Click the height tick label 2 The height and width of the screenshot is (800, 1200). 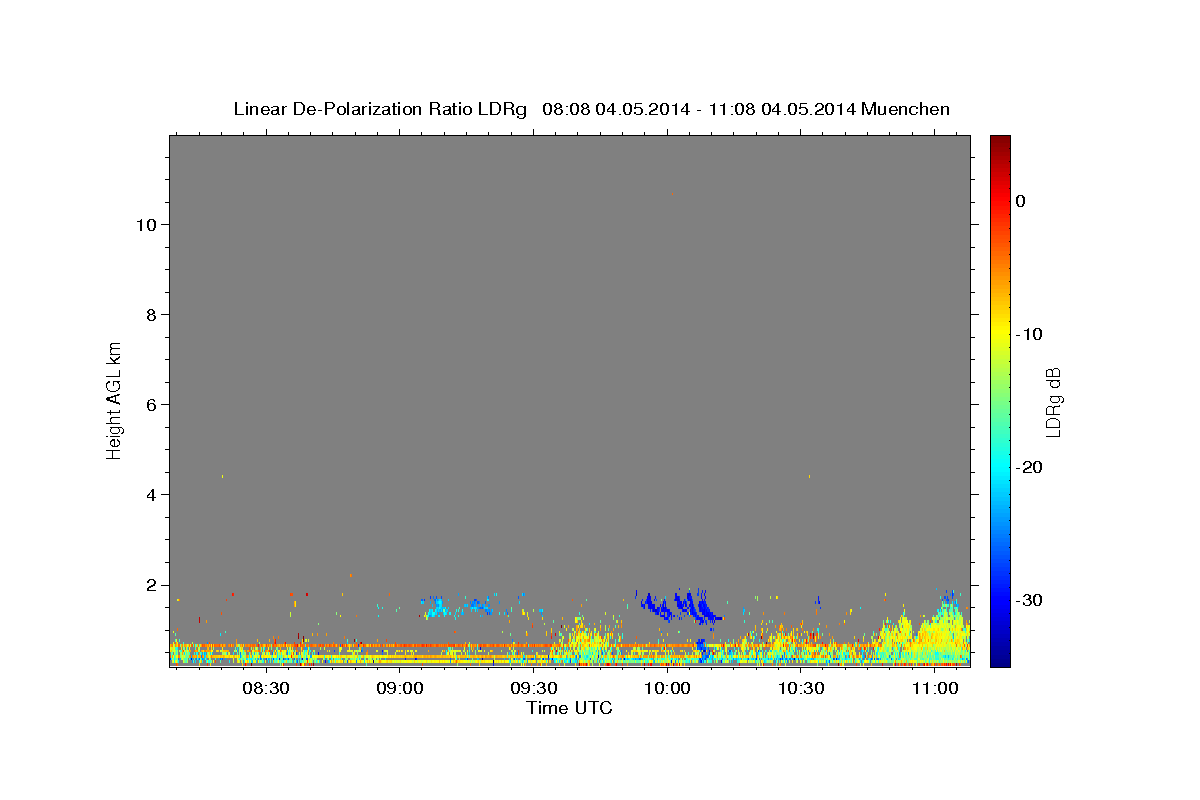click(x=151, y=585)
